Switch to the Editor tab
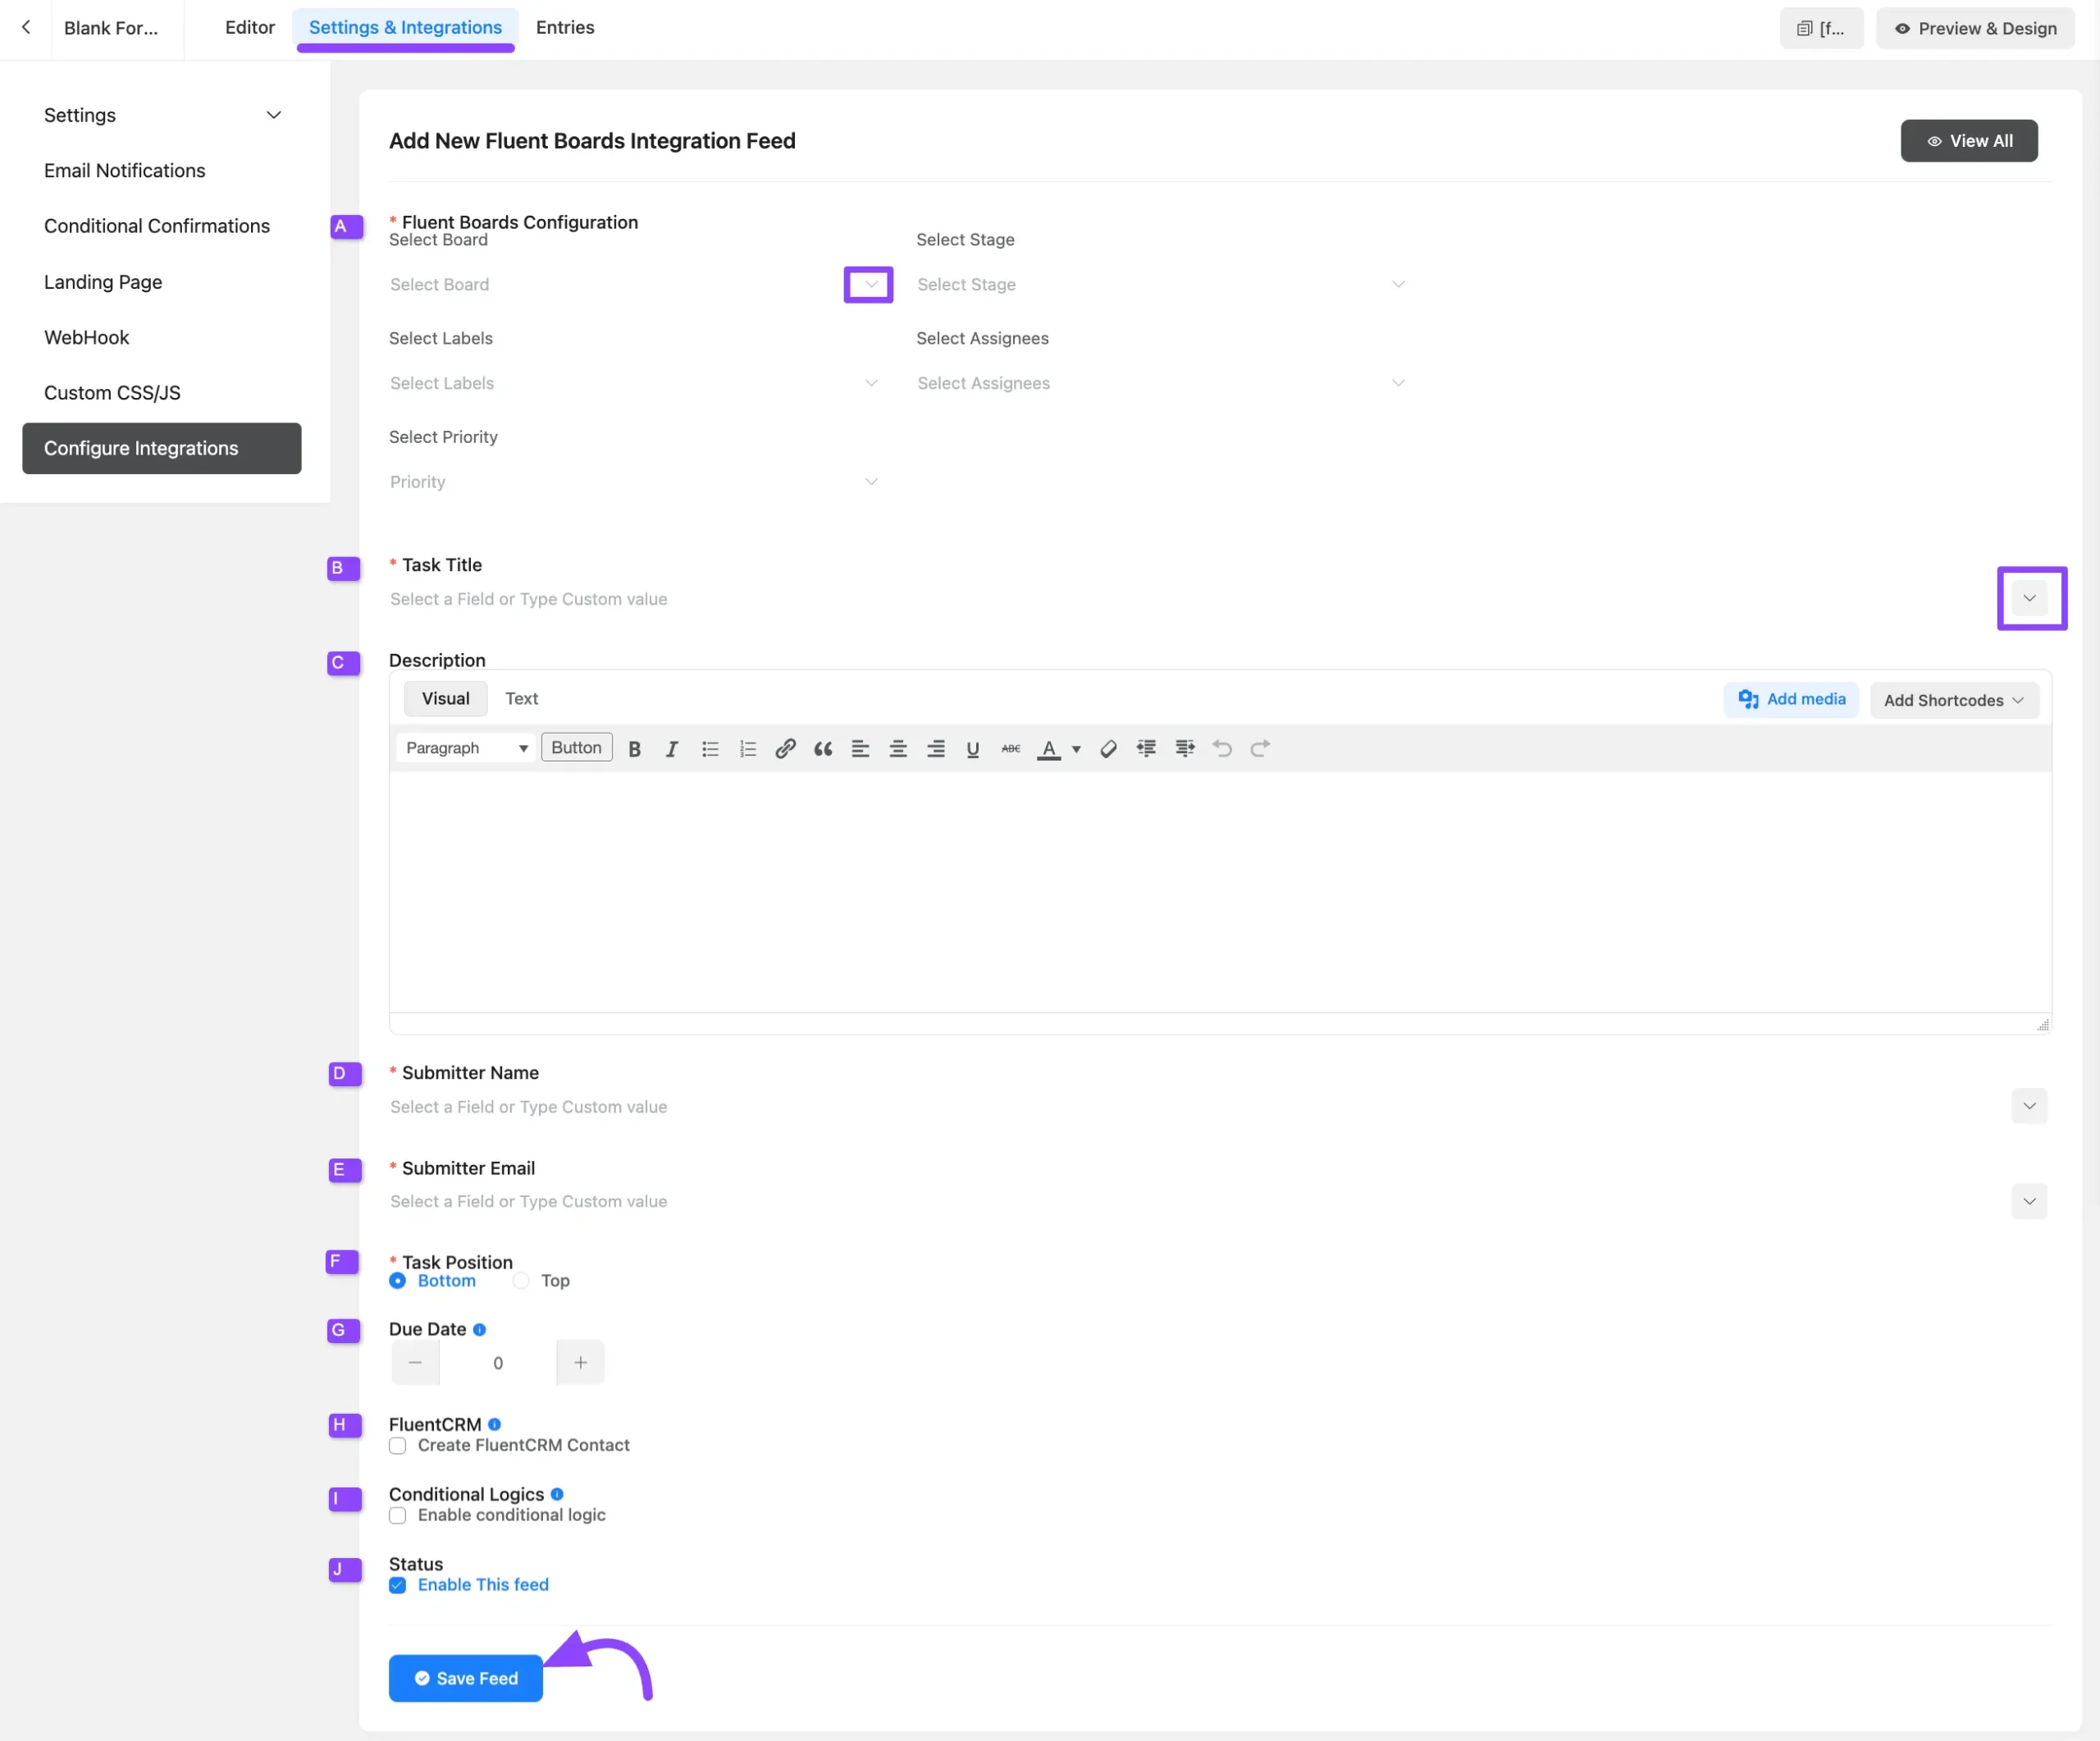 (x=249, y=28)
